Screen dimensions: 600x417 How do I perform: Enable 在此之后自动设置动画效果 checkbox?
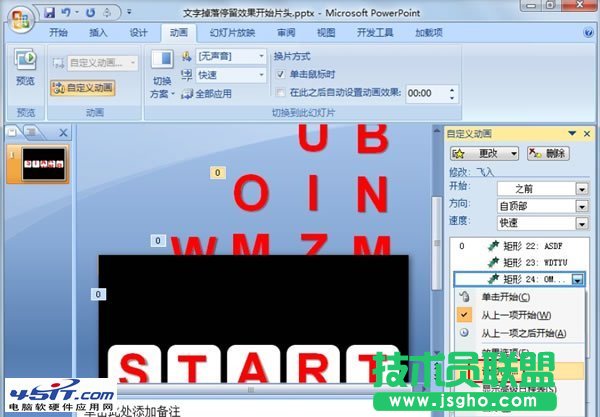280,93
